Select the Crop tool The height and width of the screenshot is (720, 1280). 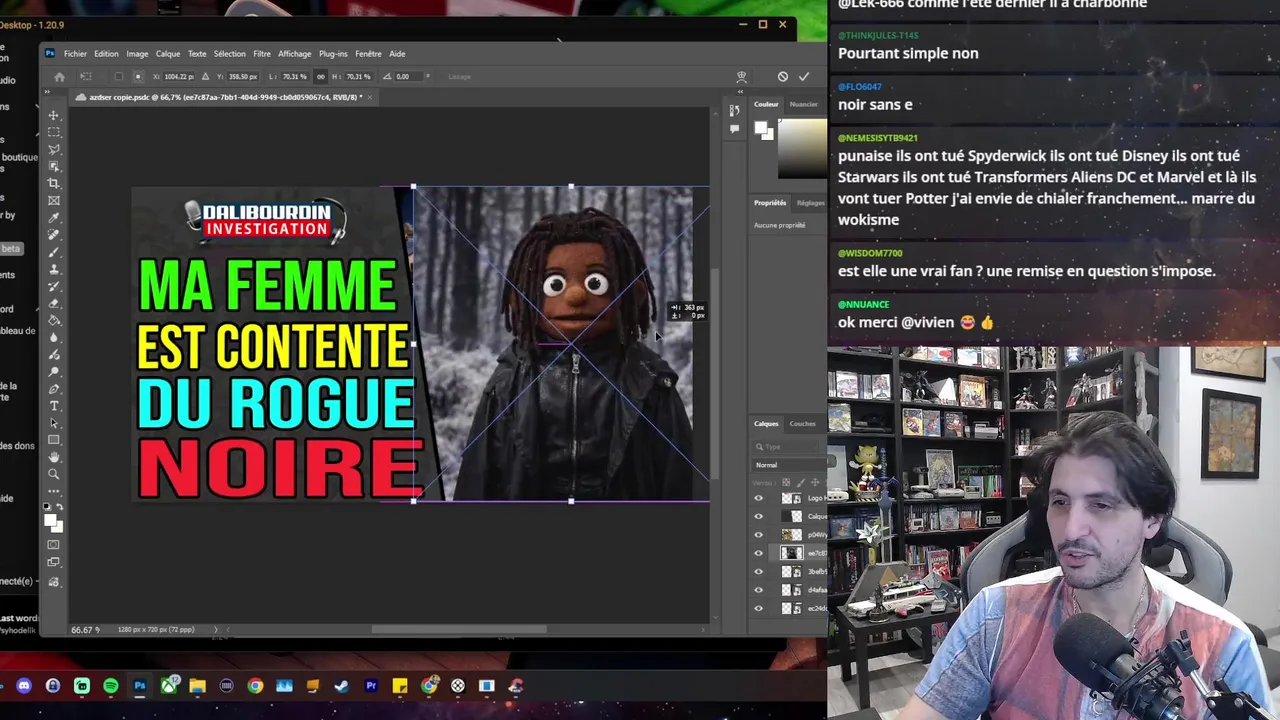[x=54, y=183]
